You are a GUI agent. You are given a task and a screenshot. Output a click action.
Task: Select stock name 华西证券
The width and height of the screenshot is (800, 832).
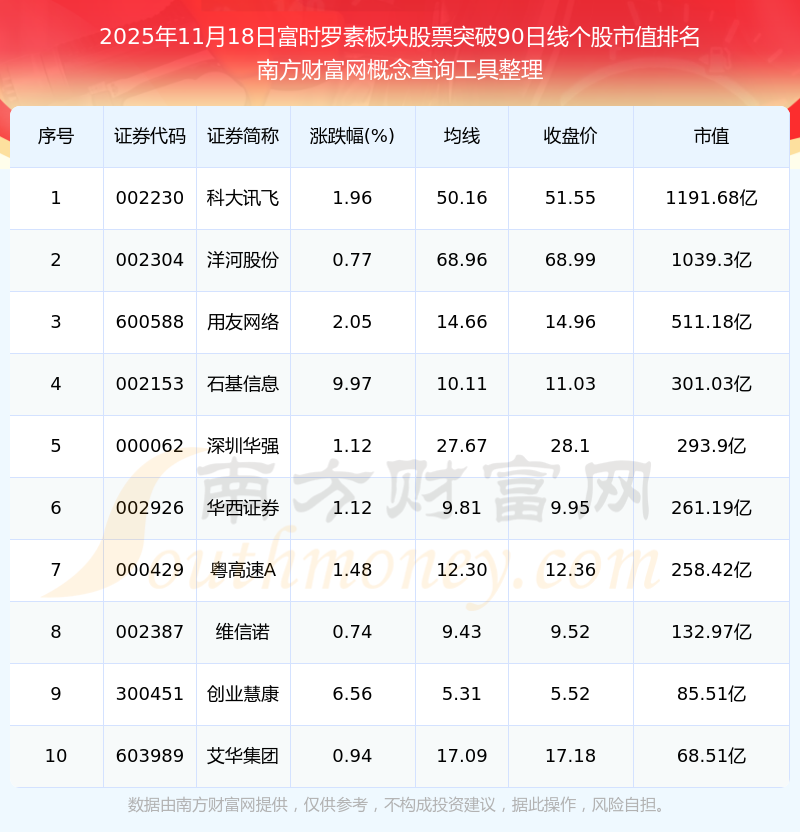click(243, 508)
